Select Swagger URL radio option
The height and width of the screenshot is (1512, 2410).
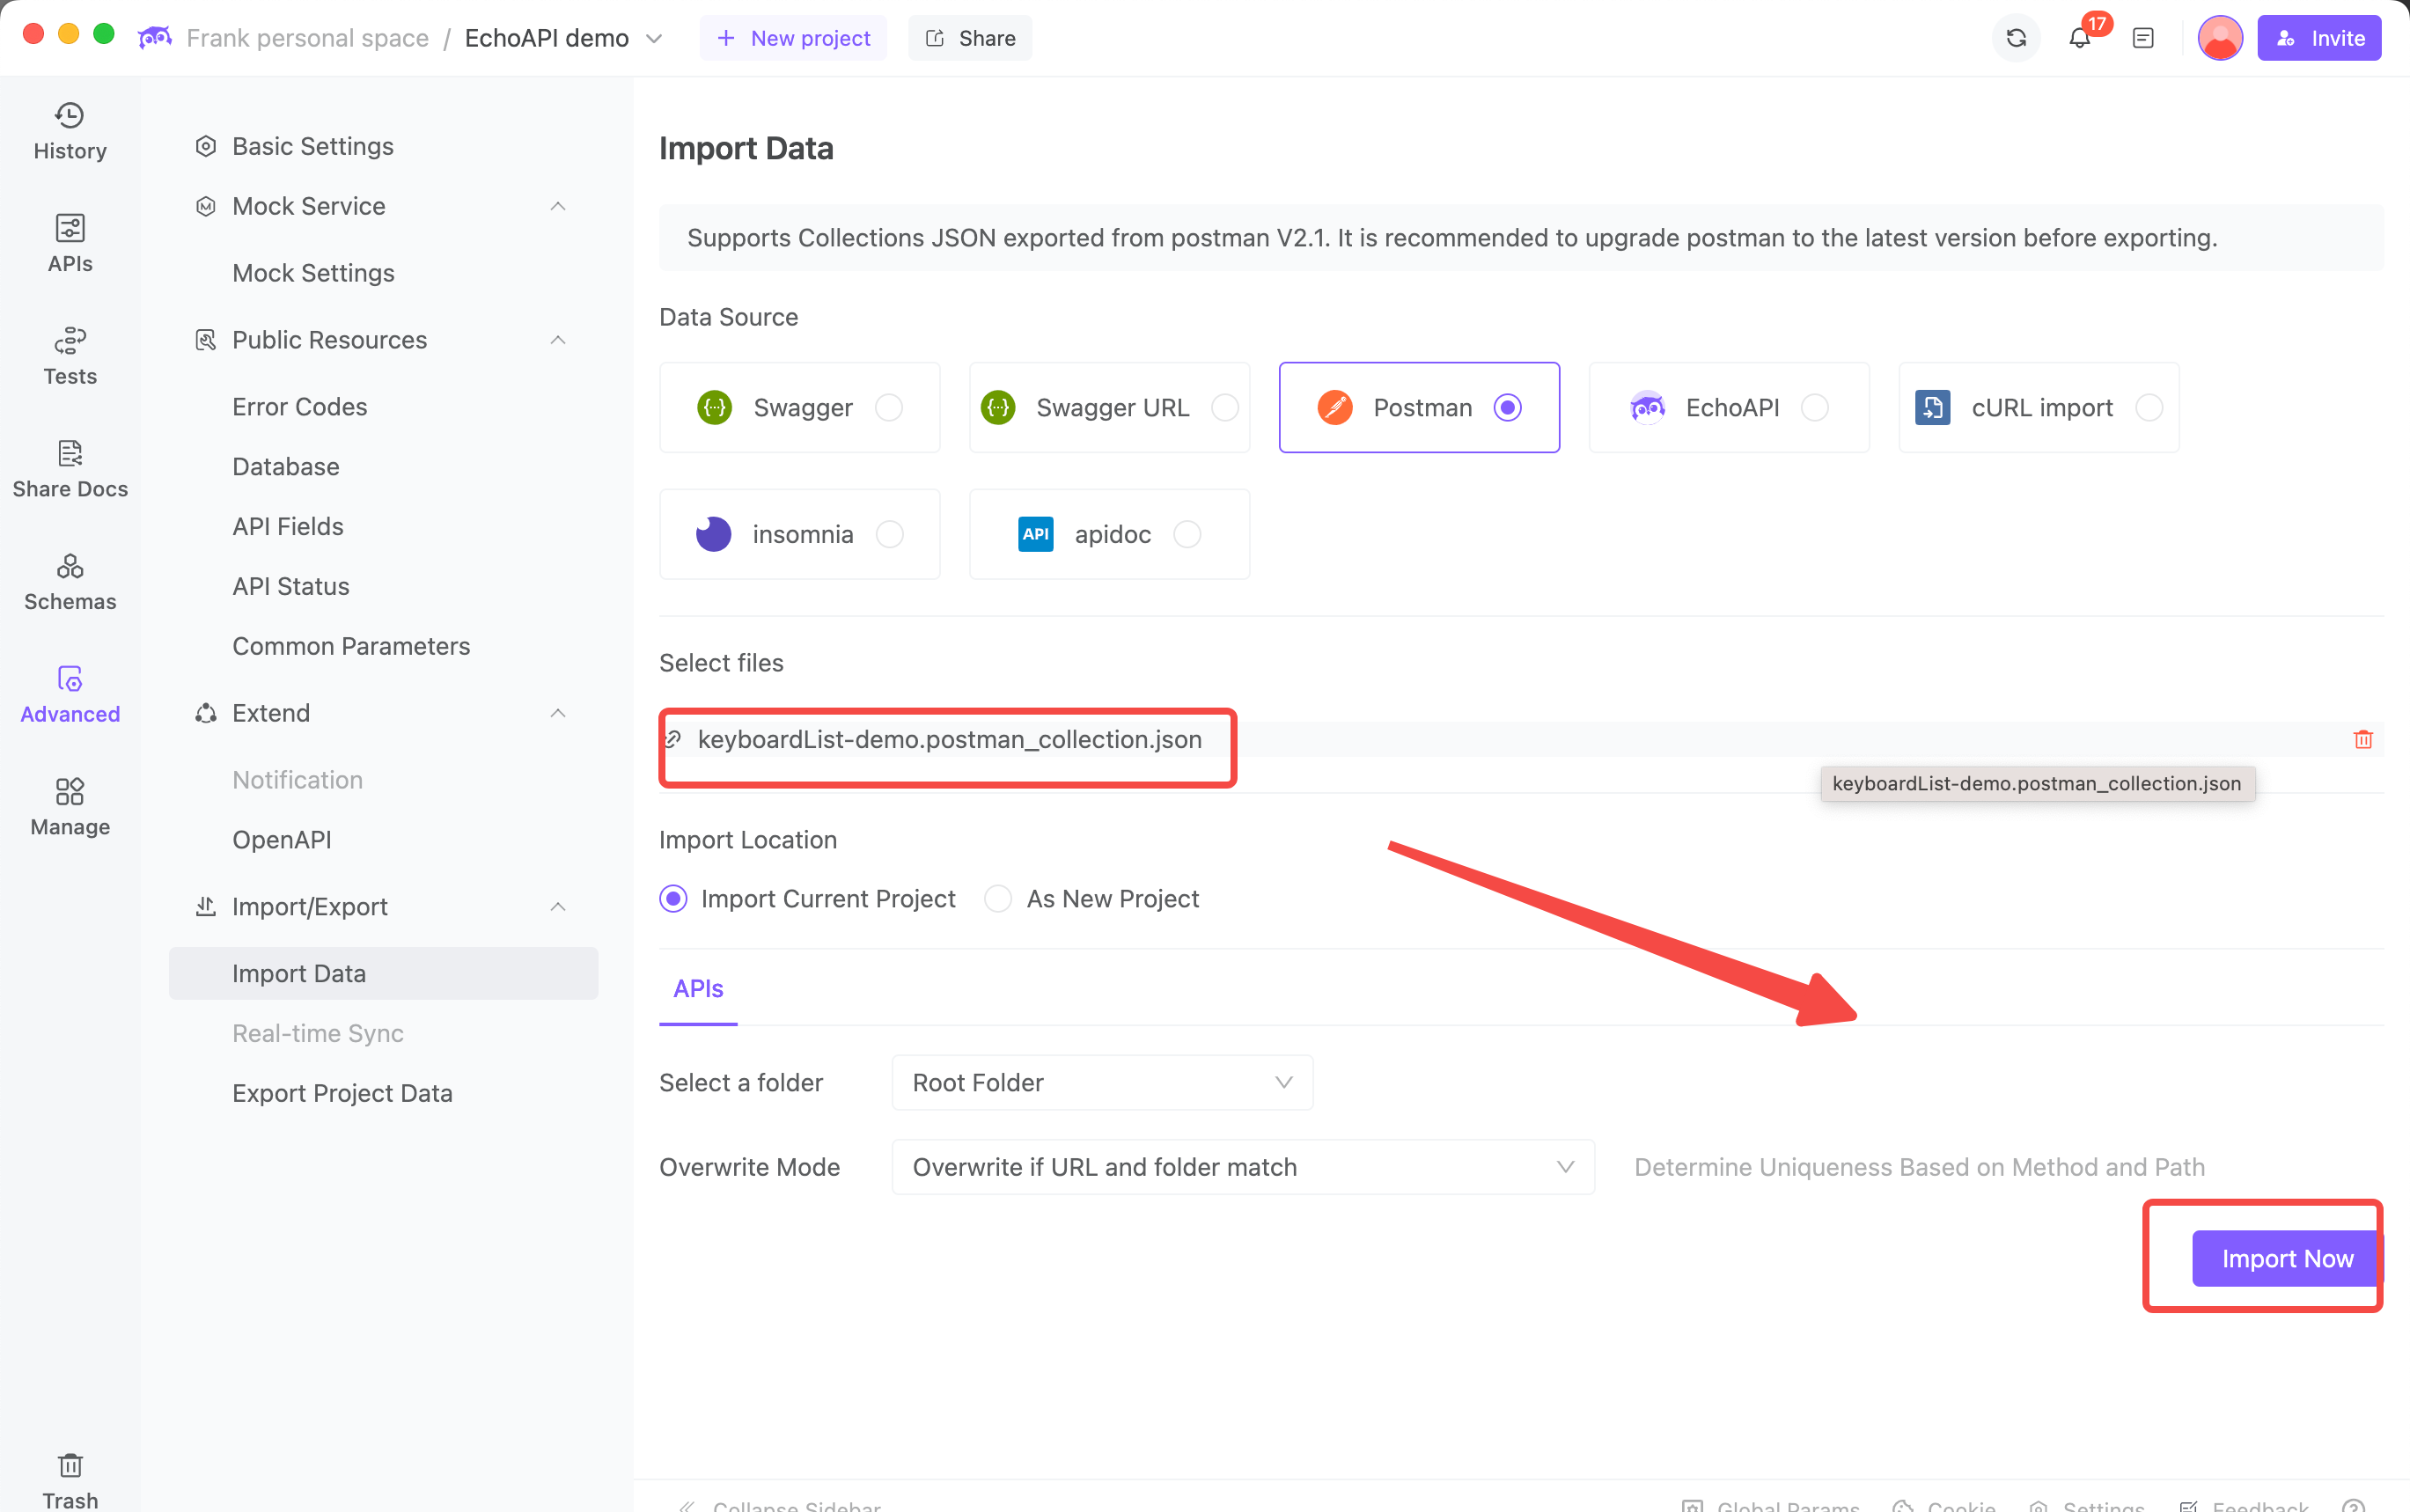pos(1224,408)
